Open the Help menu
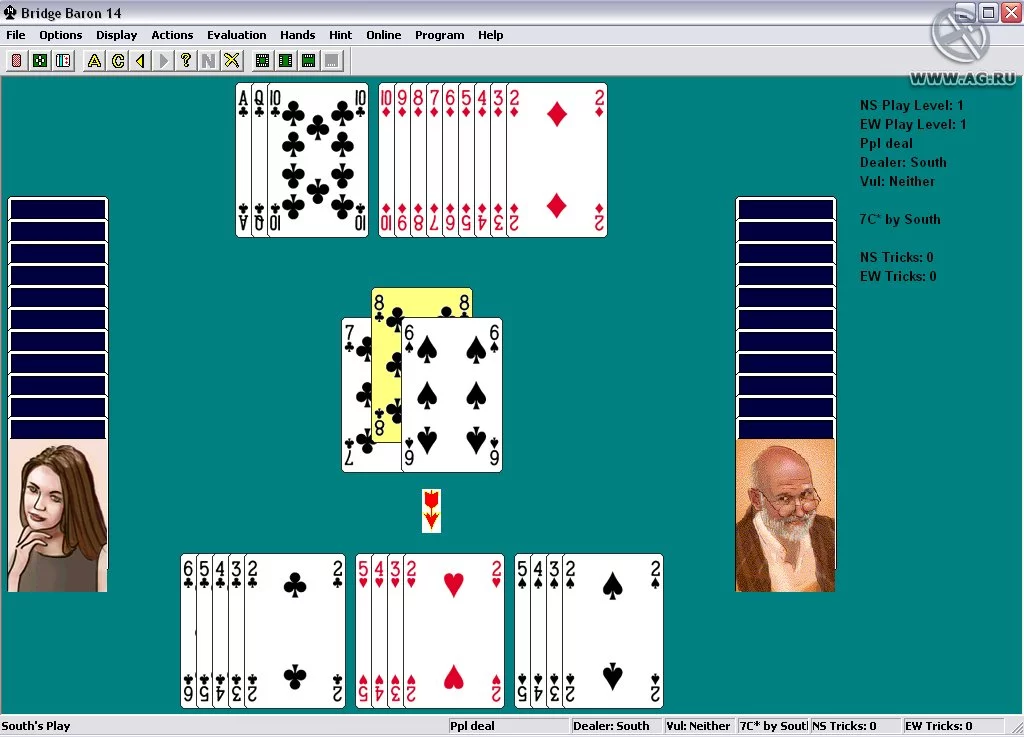This screenshot has width=1024, height=737. click(x=490, y=35)
